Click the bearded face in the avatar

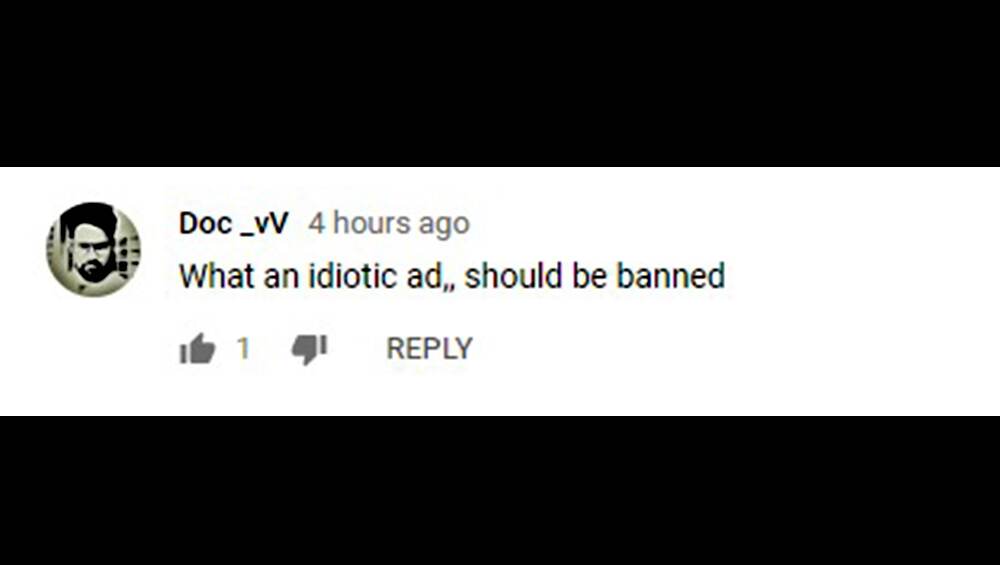[94, 252]
